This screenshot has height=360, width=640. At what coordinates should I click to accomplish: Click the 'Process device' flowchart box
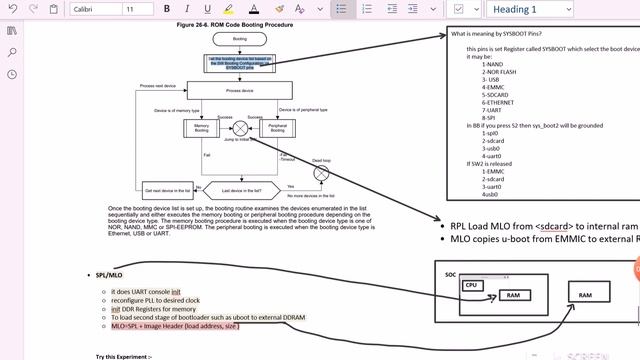[x=240, y=91]
